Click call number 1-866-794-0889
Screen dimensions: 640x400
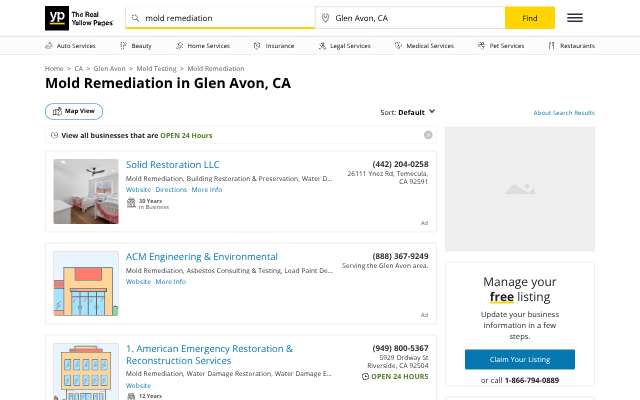532,380
